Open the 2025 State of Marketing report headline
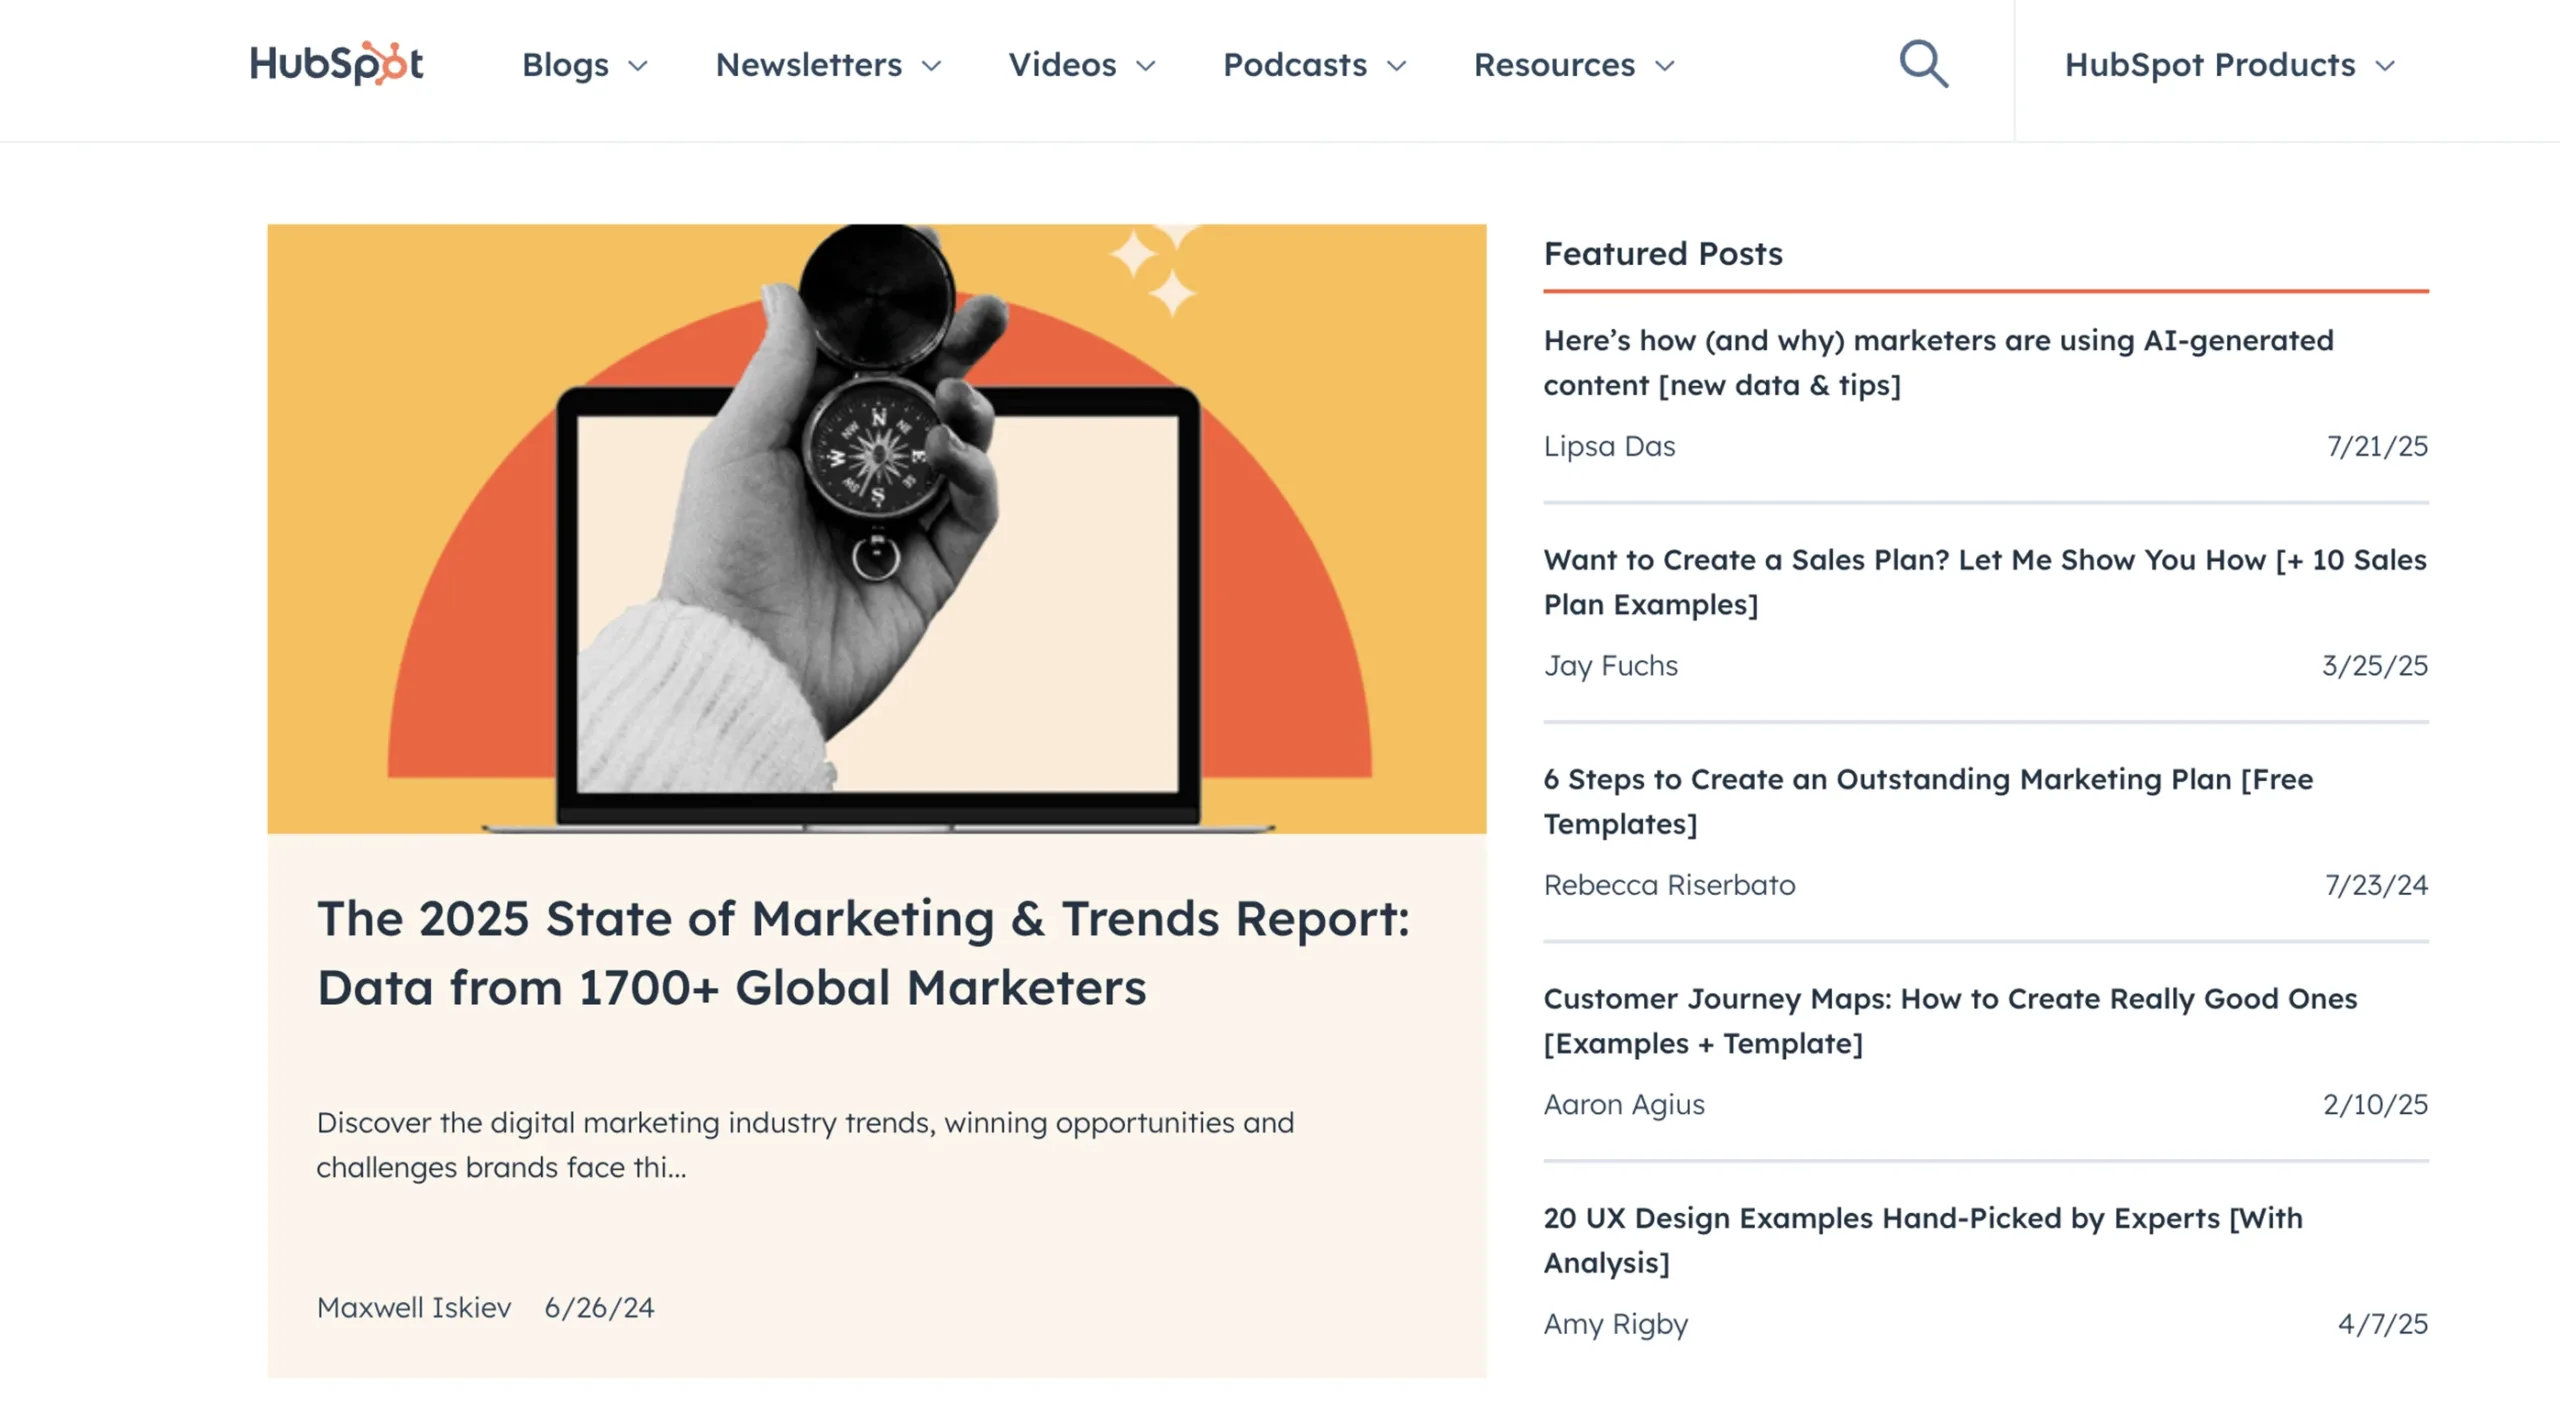 [863, 952]
